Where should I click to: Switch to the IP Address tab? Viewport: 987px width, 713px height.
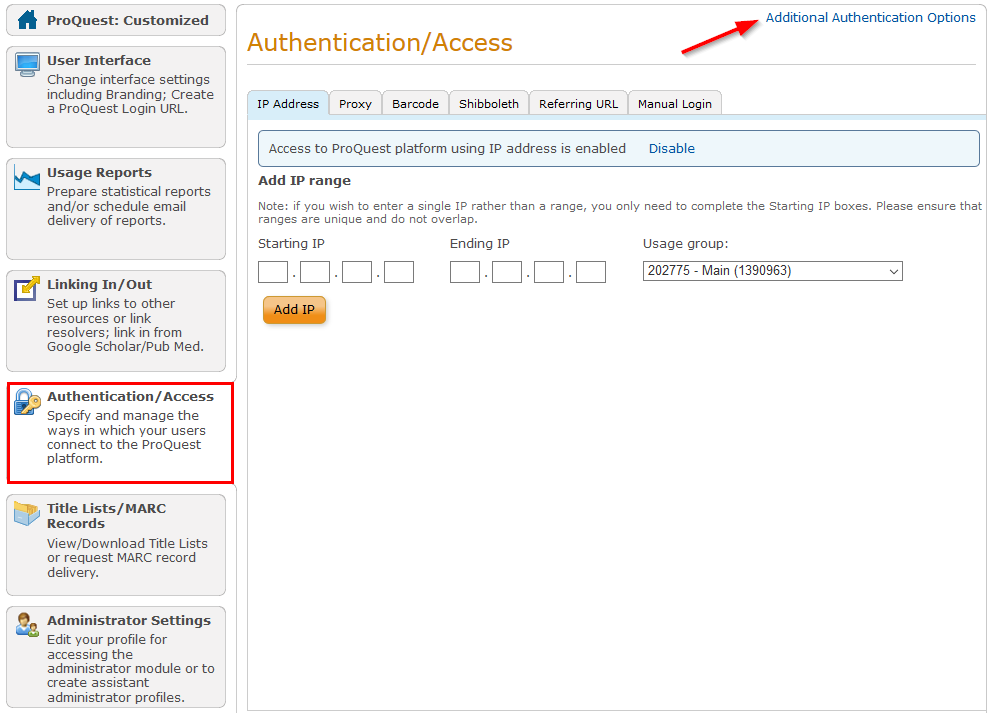287,102
